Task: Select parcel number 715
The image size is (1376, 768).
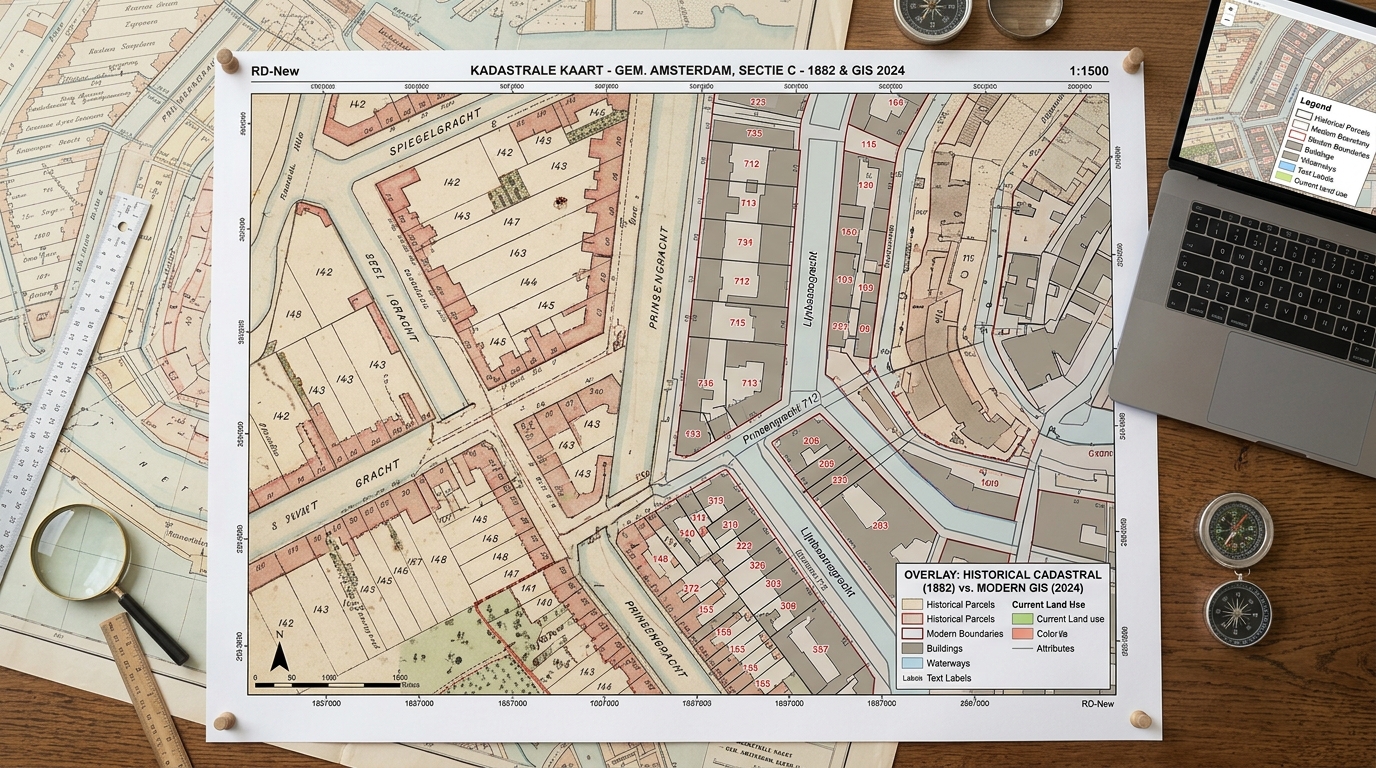Action: pos(738,322)
